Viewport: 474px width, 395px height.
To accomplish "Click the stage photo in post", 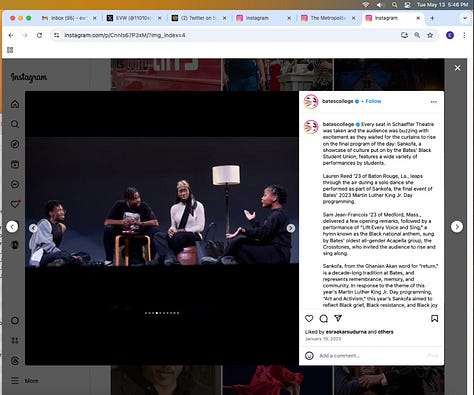I will pos(162,201).
